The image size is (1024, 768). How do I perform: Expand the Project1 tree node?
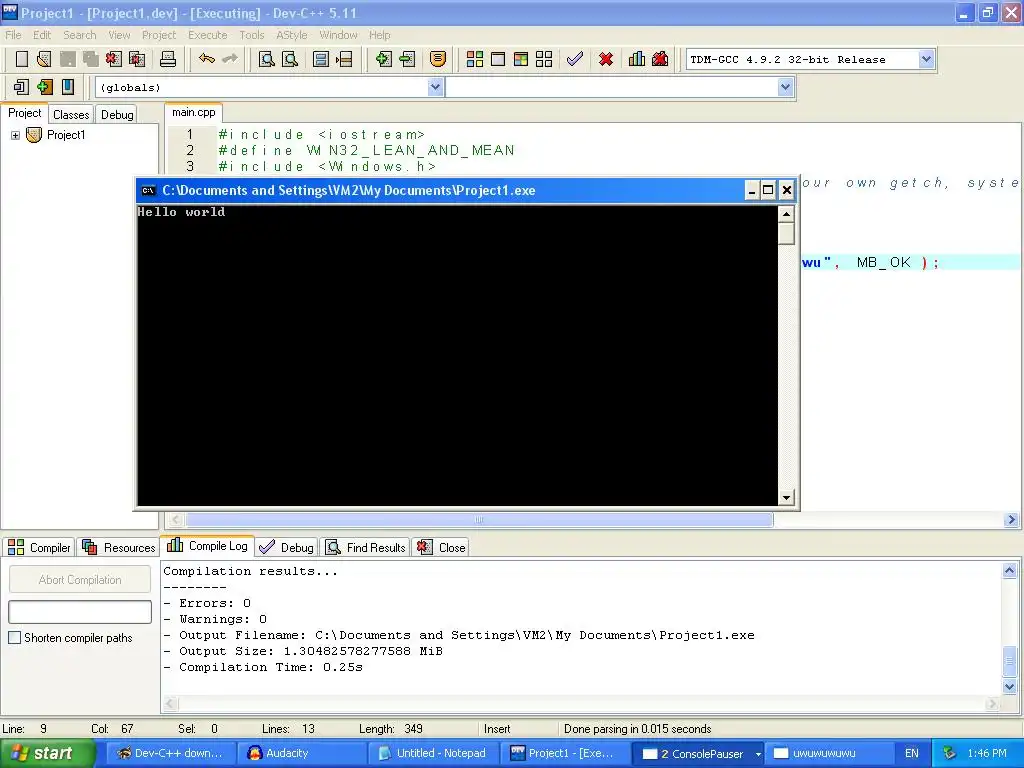pos(15,135)
